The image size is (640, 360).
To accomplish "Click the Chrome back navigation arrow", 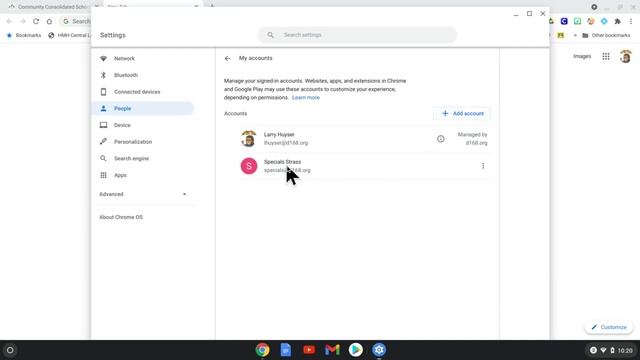I will (9, 21).
